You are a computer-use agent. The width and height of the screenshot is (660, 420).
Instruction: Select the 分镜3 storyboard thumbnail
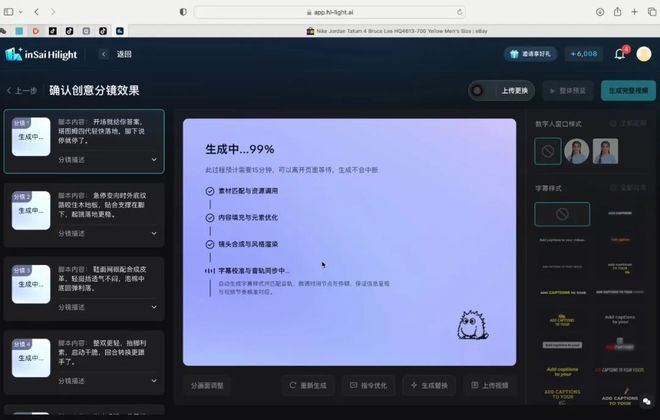tap(31, 284)
